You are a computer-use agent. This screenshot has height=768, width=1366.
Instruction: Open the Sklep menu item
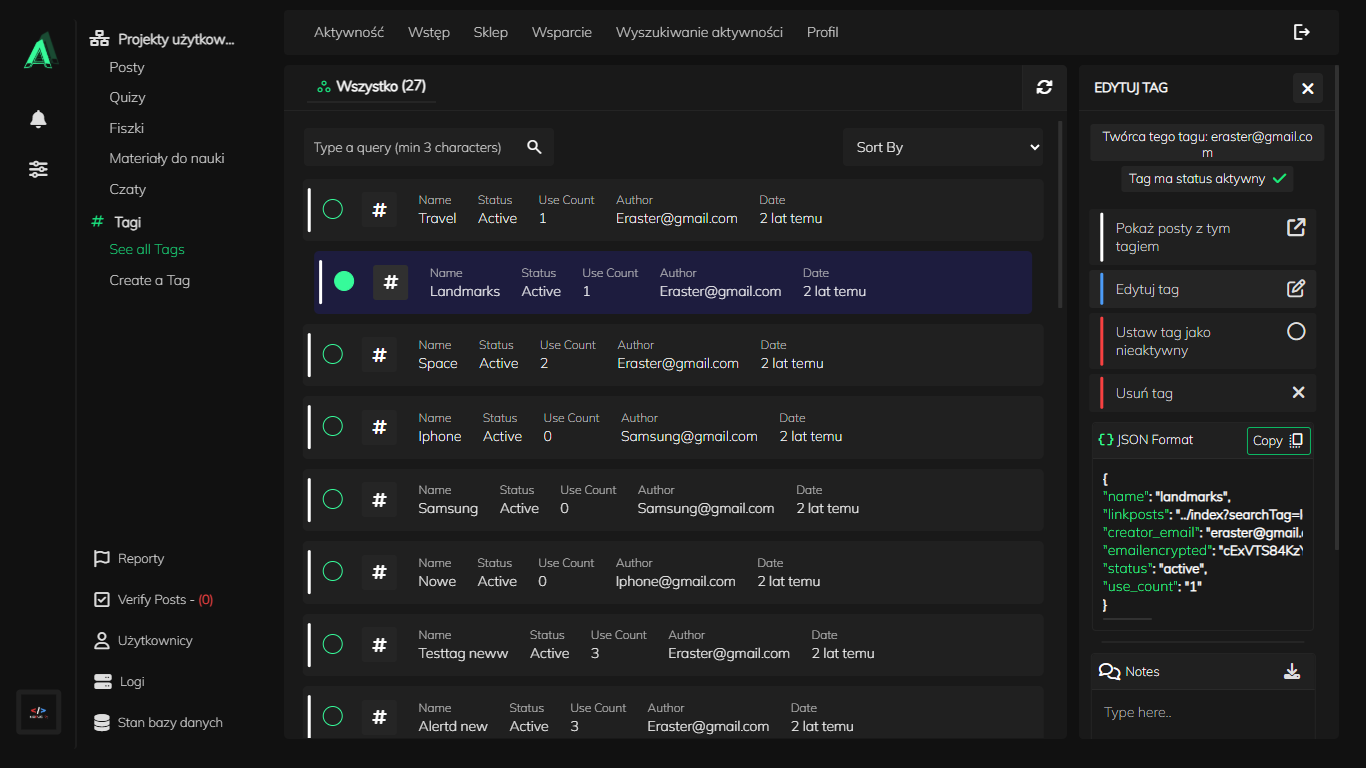click(490, 32)
